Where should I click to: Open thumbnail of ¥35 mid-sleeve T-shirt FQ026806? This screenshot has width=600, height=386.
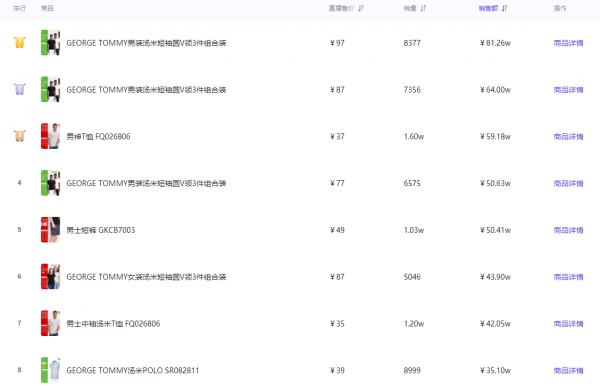tap(51, 323)
